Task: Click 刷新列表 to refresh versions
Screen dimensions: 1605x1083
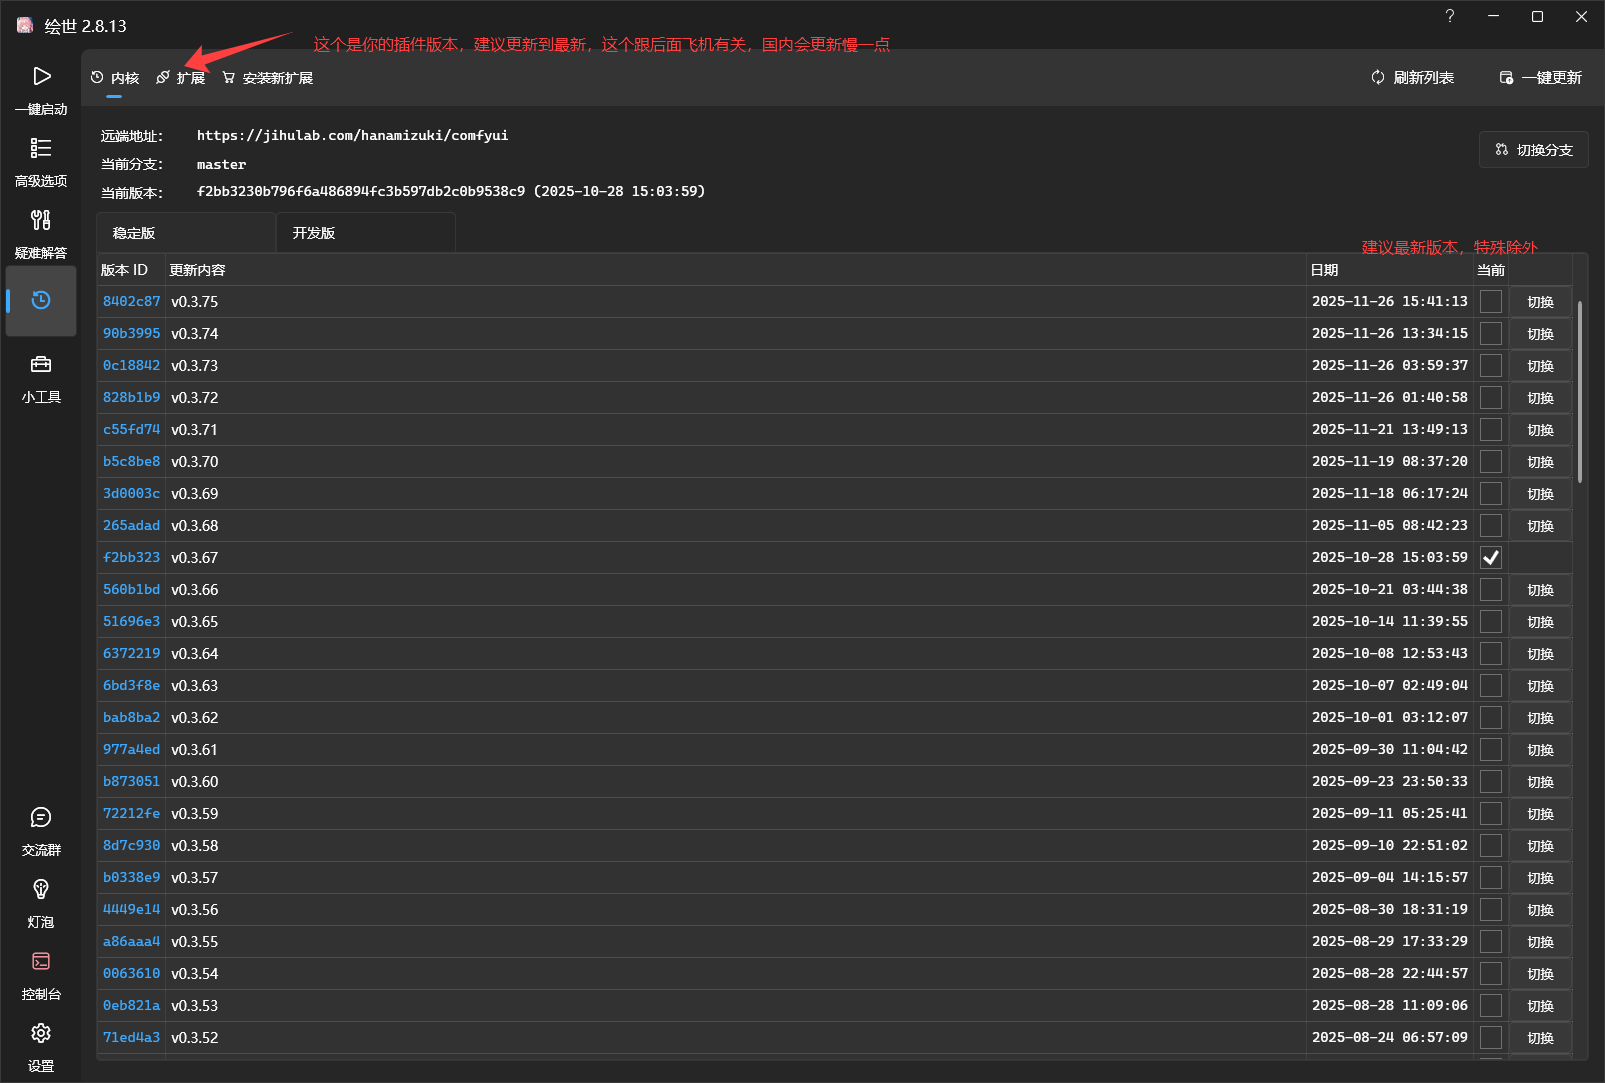Action: (x=1412, y=78)
